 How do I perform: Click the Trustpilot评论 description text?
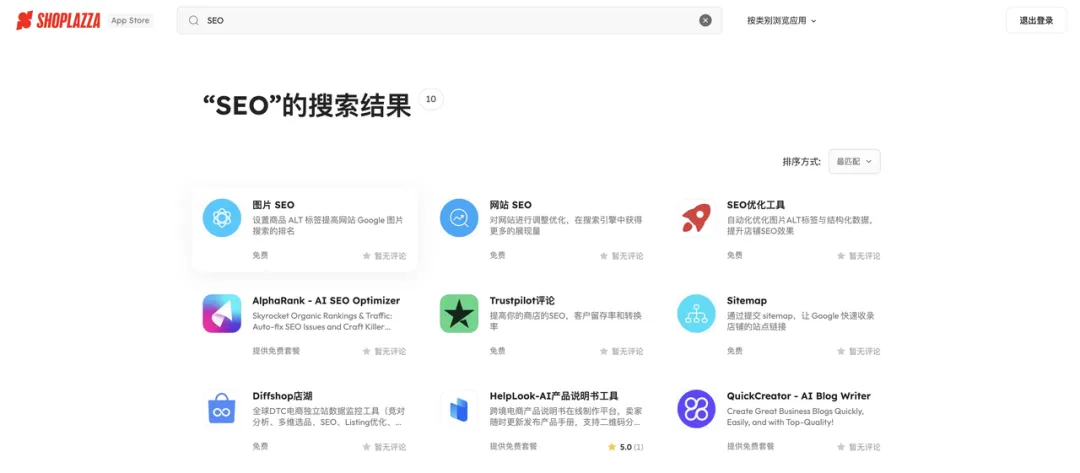(566, 322)
